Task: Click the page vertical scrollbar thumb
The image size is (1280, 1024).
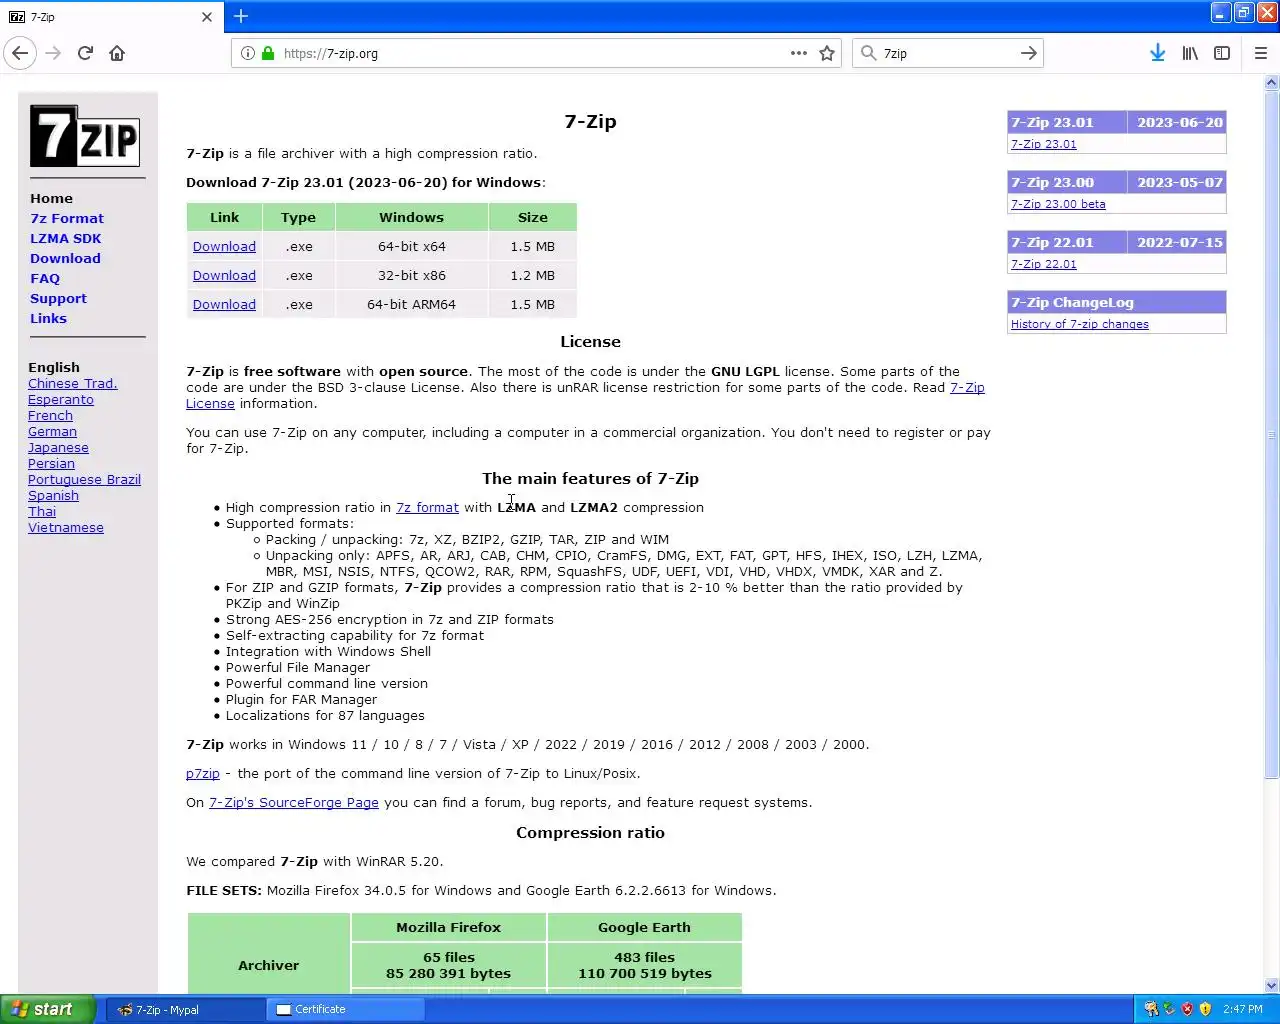Action: pyautogui.click(x=1272, y=435)
